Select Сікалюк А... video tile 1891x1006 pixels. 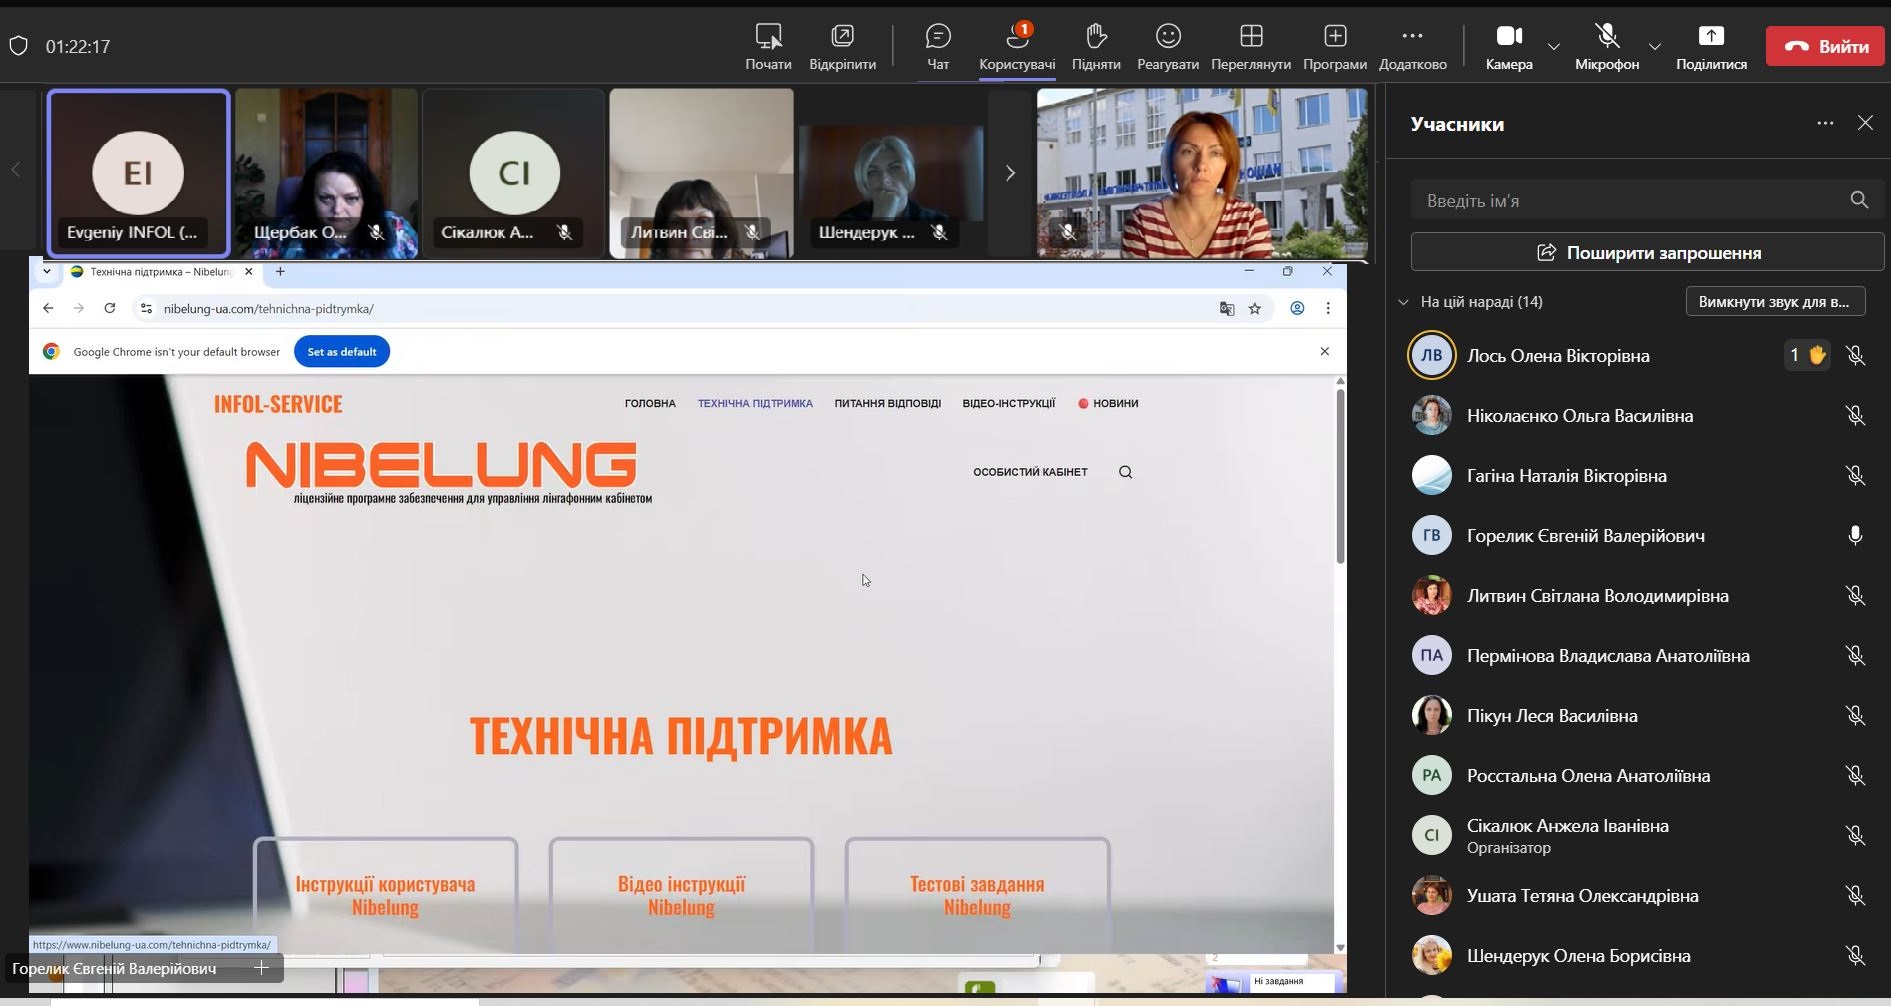(513, 172)
